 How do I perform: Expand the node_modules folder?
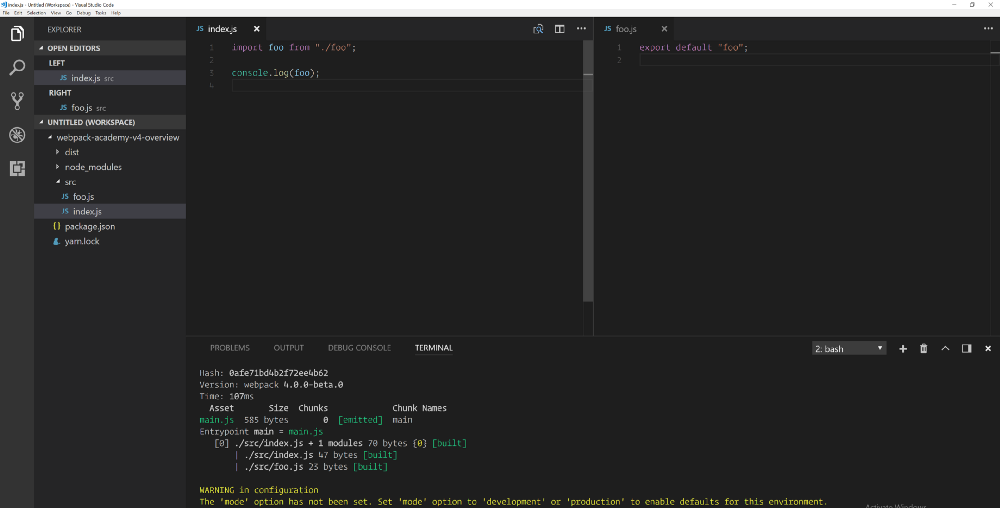(x=110, y=167)
